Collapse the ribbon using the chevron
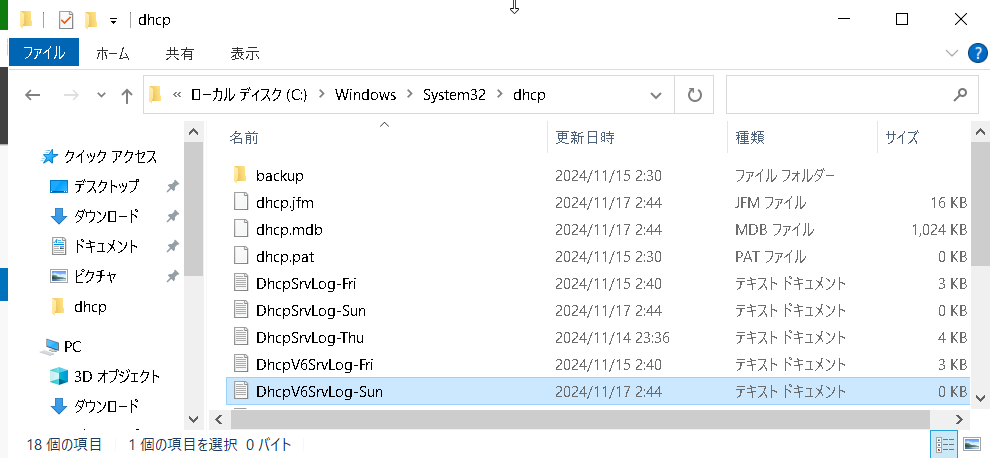Viewport: 990px width, 458px height. [x=951, y=53]
